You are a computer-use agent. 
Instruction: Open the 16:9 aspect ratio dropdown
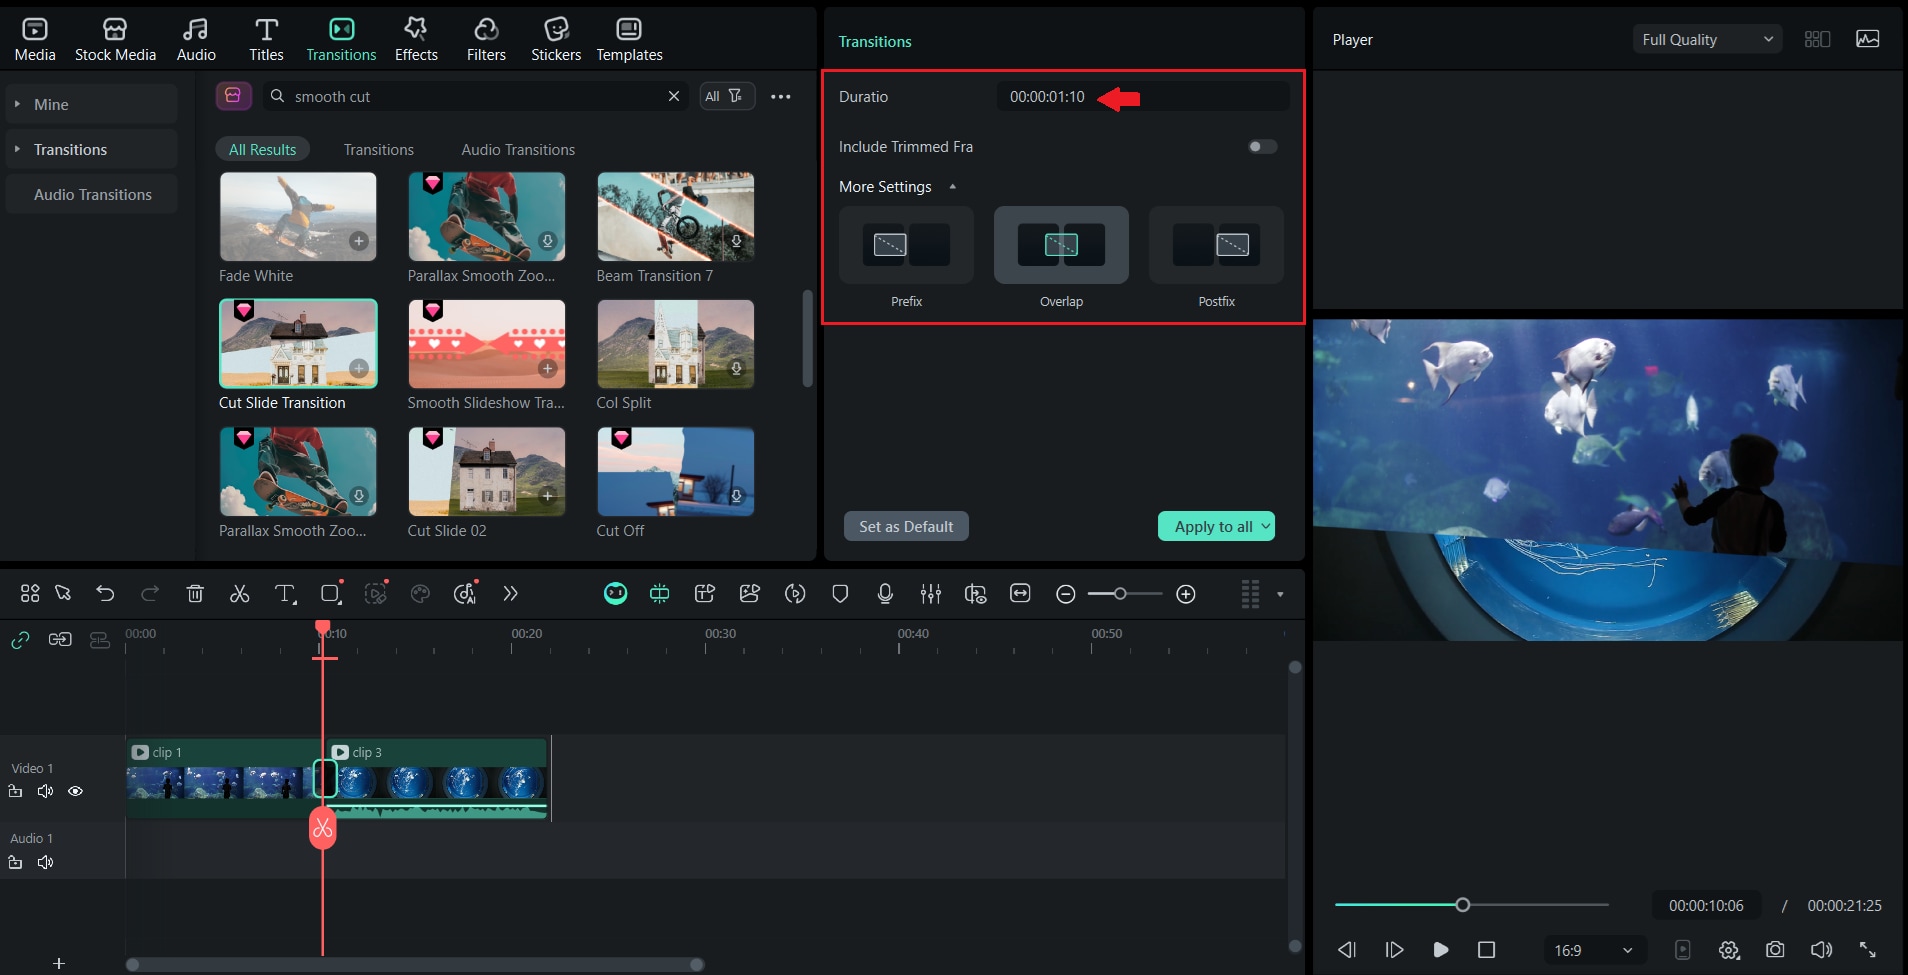point(1592,950)
